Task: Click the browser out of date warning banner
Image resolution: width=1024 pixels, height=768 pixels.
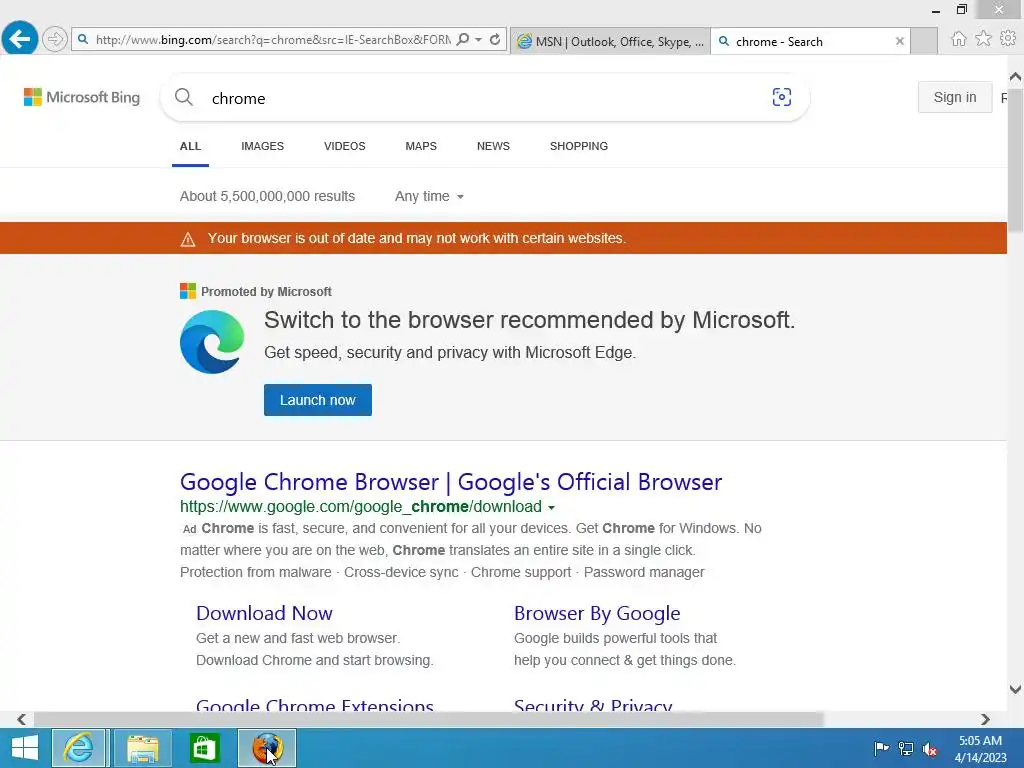Action: pos(503,238)
